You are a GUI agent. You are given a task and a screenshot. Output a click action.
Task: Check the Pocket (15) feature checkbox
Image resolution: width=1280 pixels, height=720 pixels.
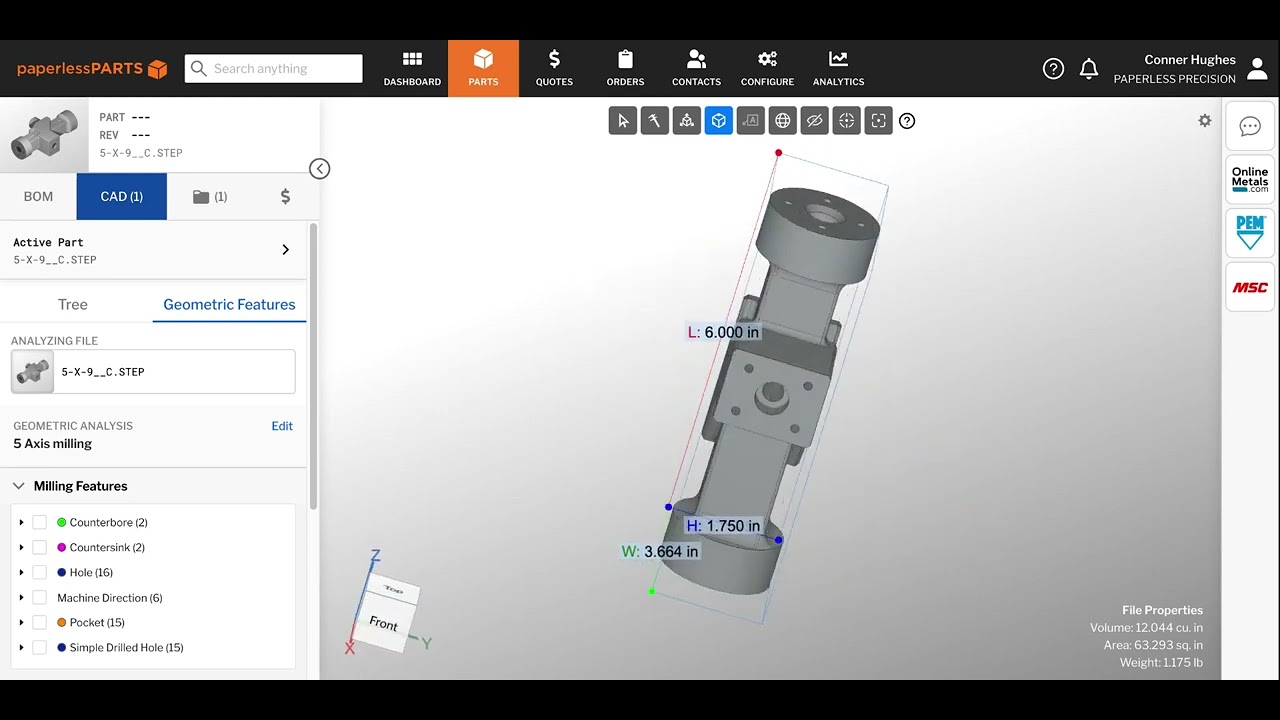(39, 622)
